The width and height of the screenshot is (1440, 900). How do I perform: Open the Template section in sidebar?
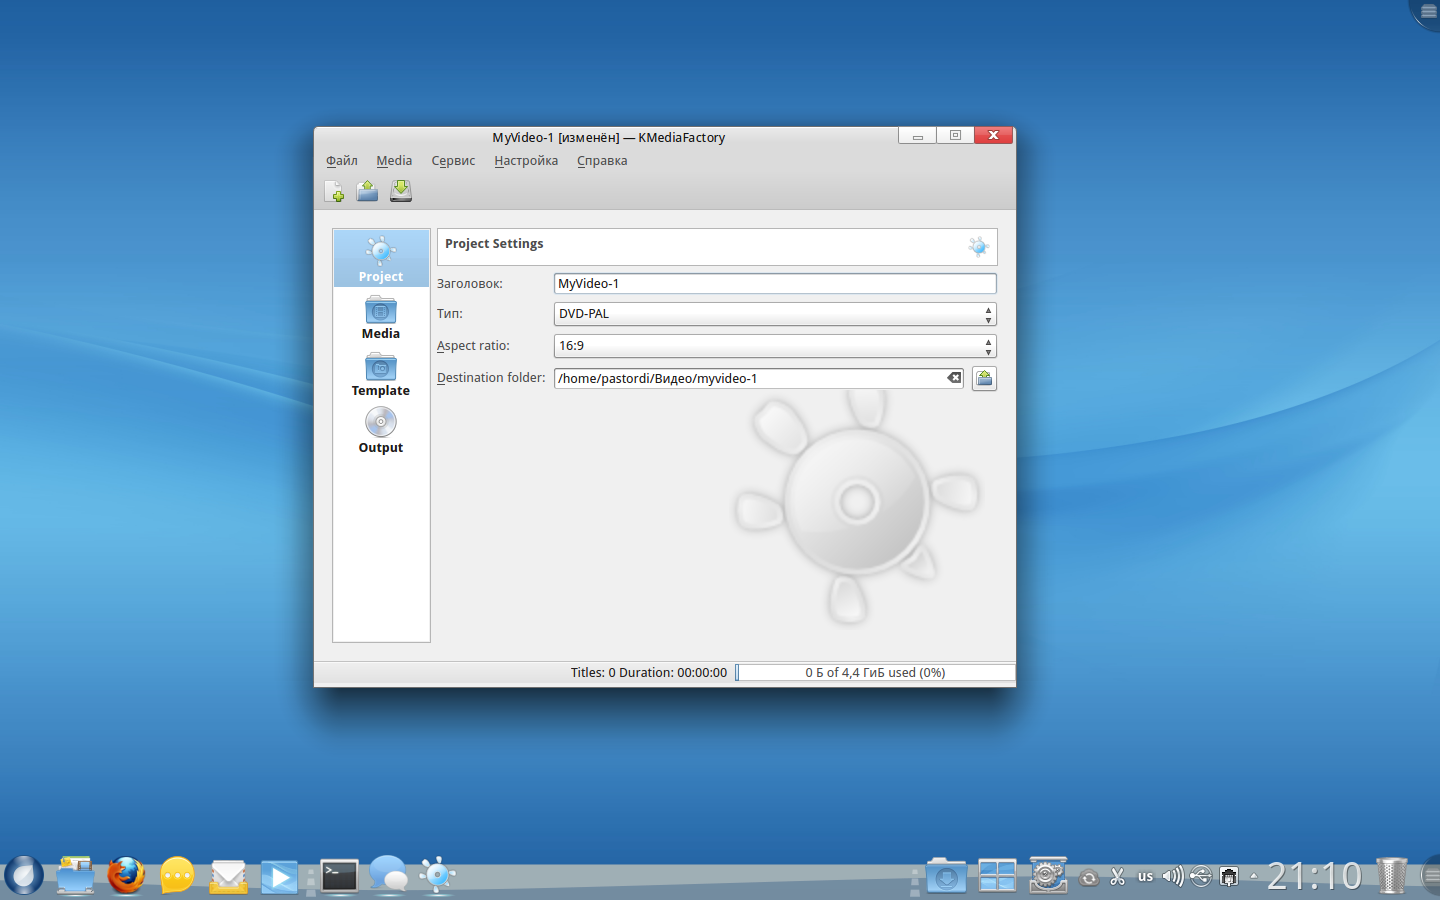pyautogui.click(x=381, y=375)
